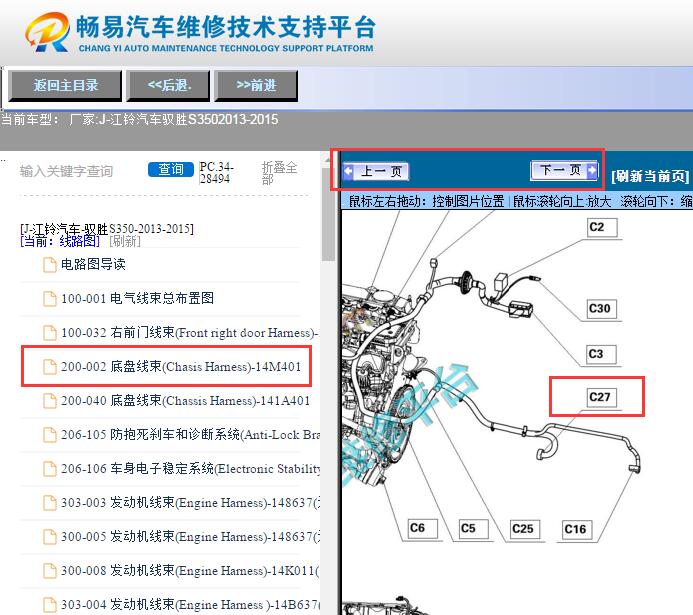Click the document icon beside 300-005
Screen dimensions: 693x615
tap(50, 537)
